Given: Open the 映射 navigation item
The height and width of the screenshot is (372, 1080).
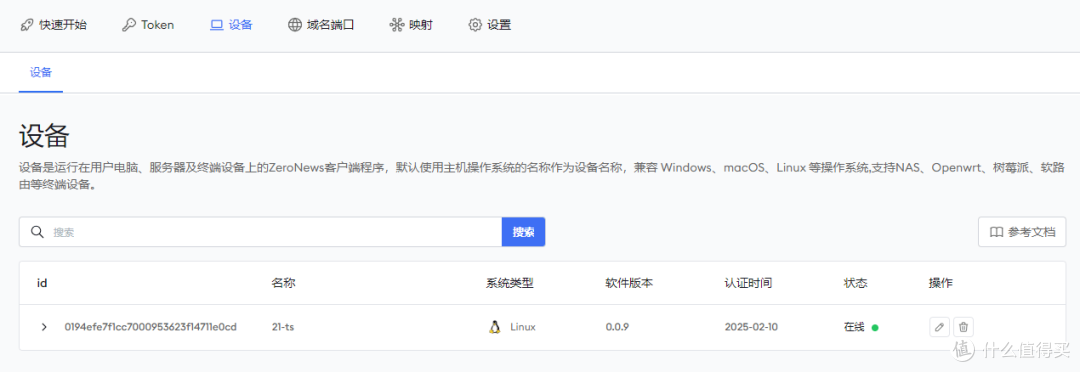Looking at the screenshot, I should [411, 25].
